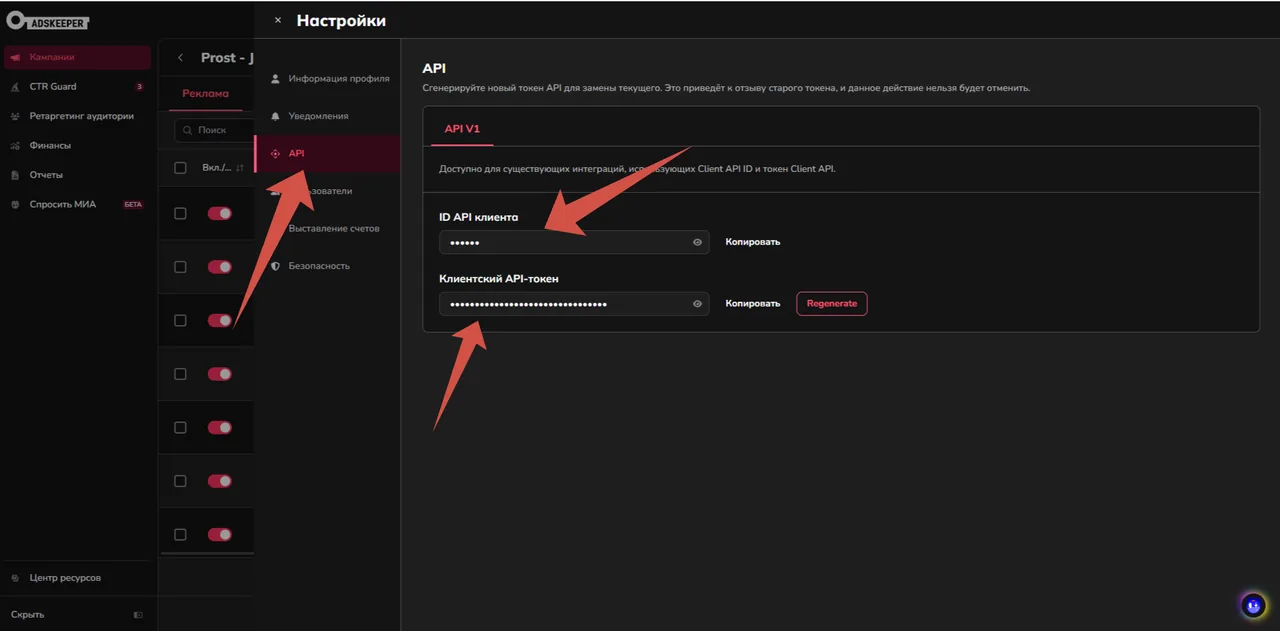1280x631 pixels.
Task: Click the magnifier icon in Поиск
Action: 188,130
